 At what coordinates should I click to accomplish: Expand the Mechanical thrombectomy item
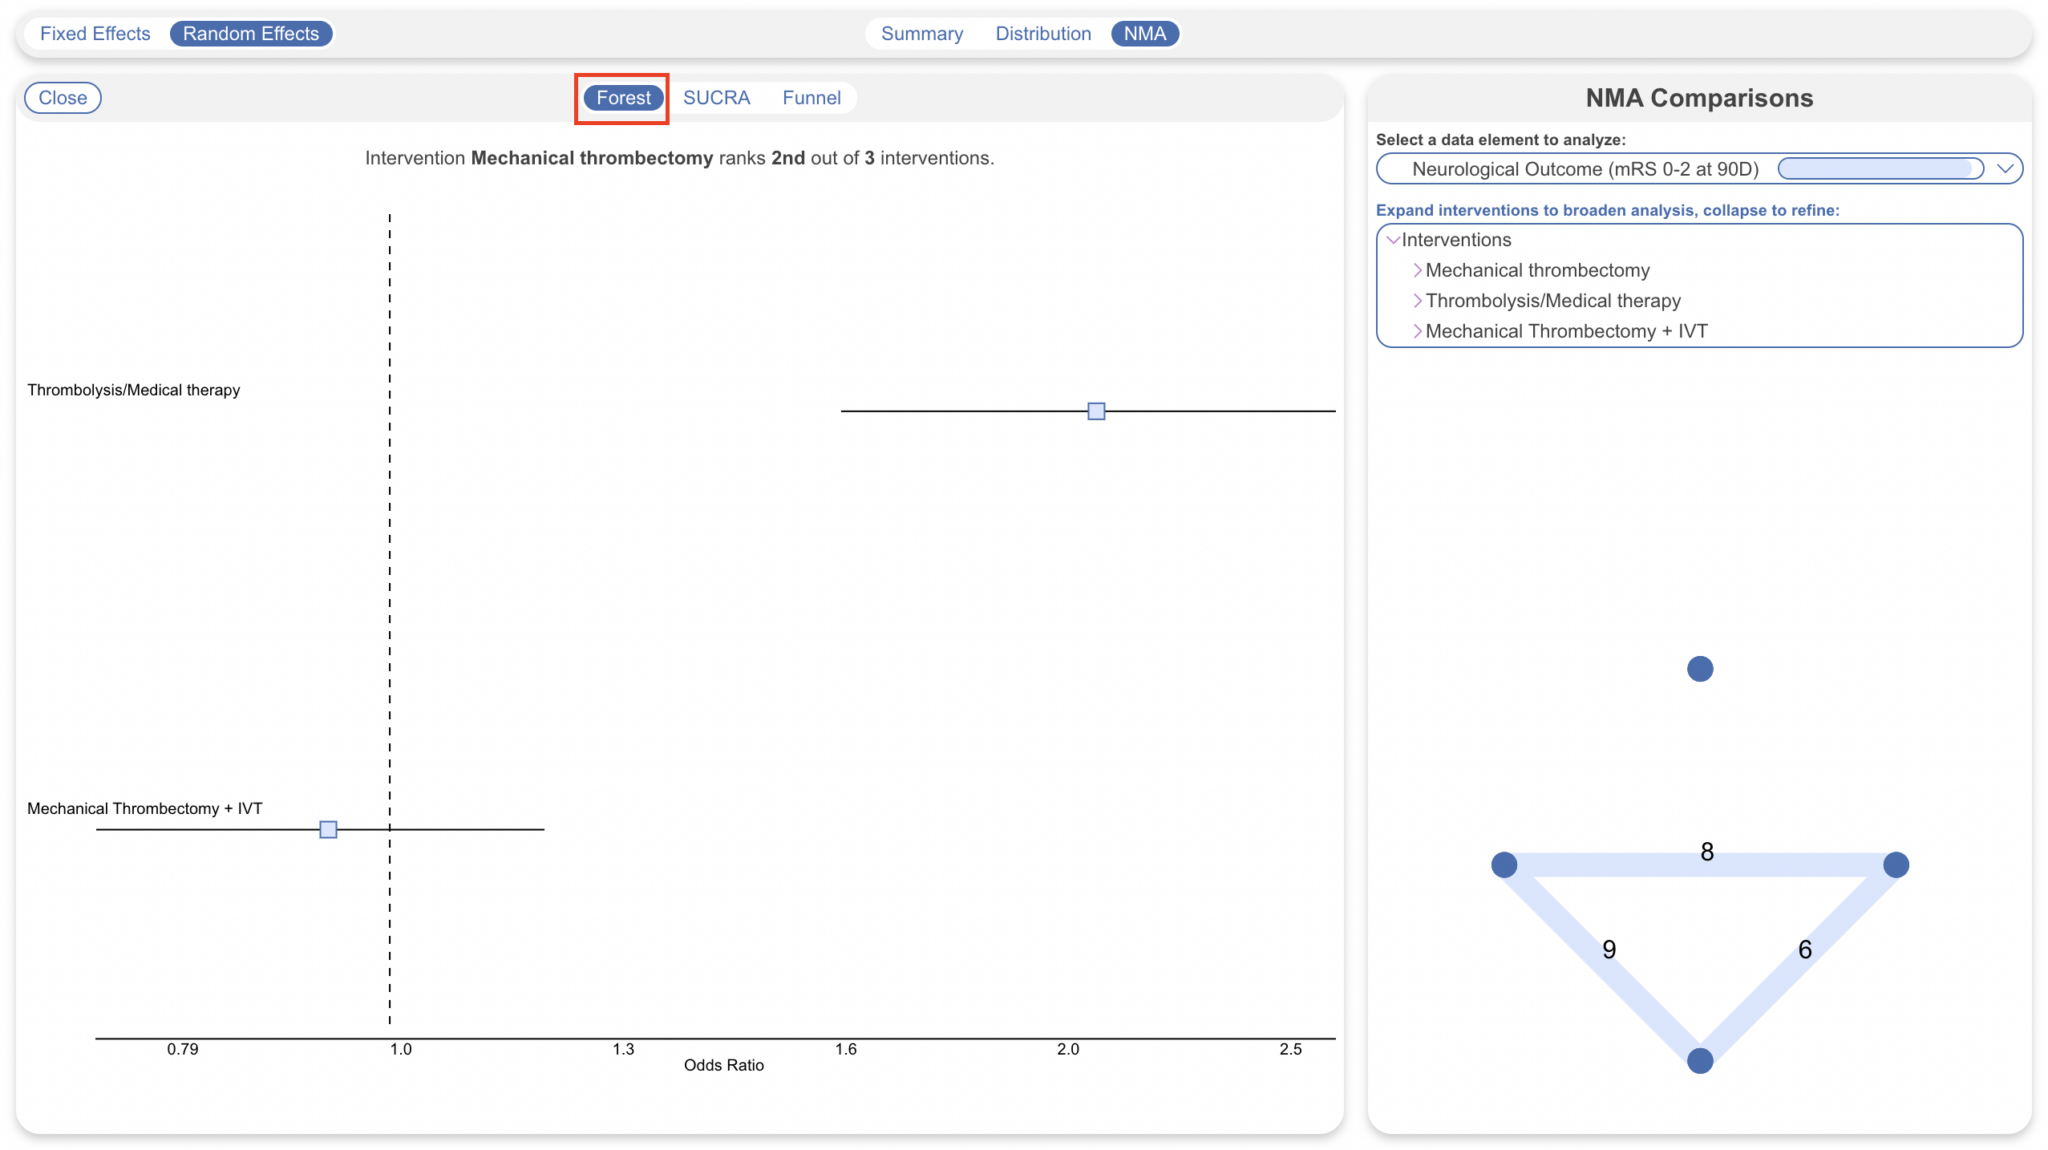pos(1417,270)
